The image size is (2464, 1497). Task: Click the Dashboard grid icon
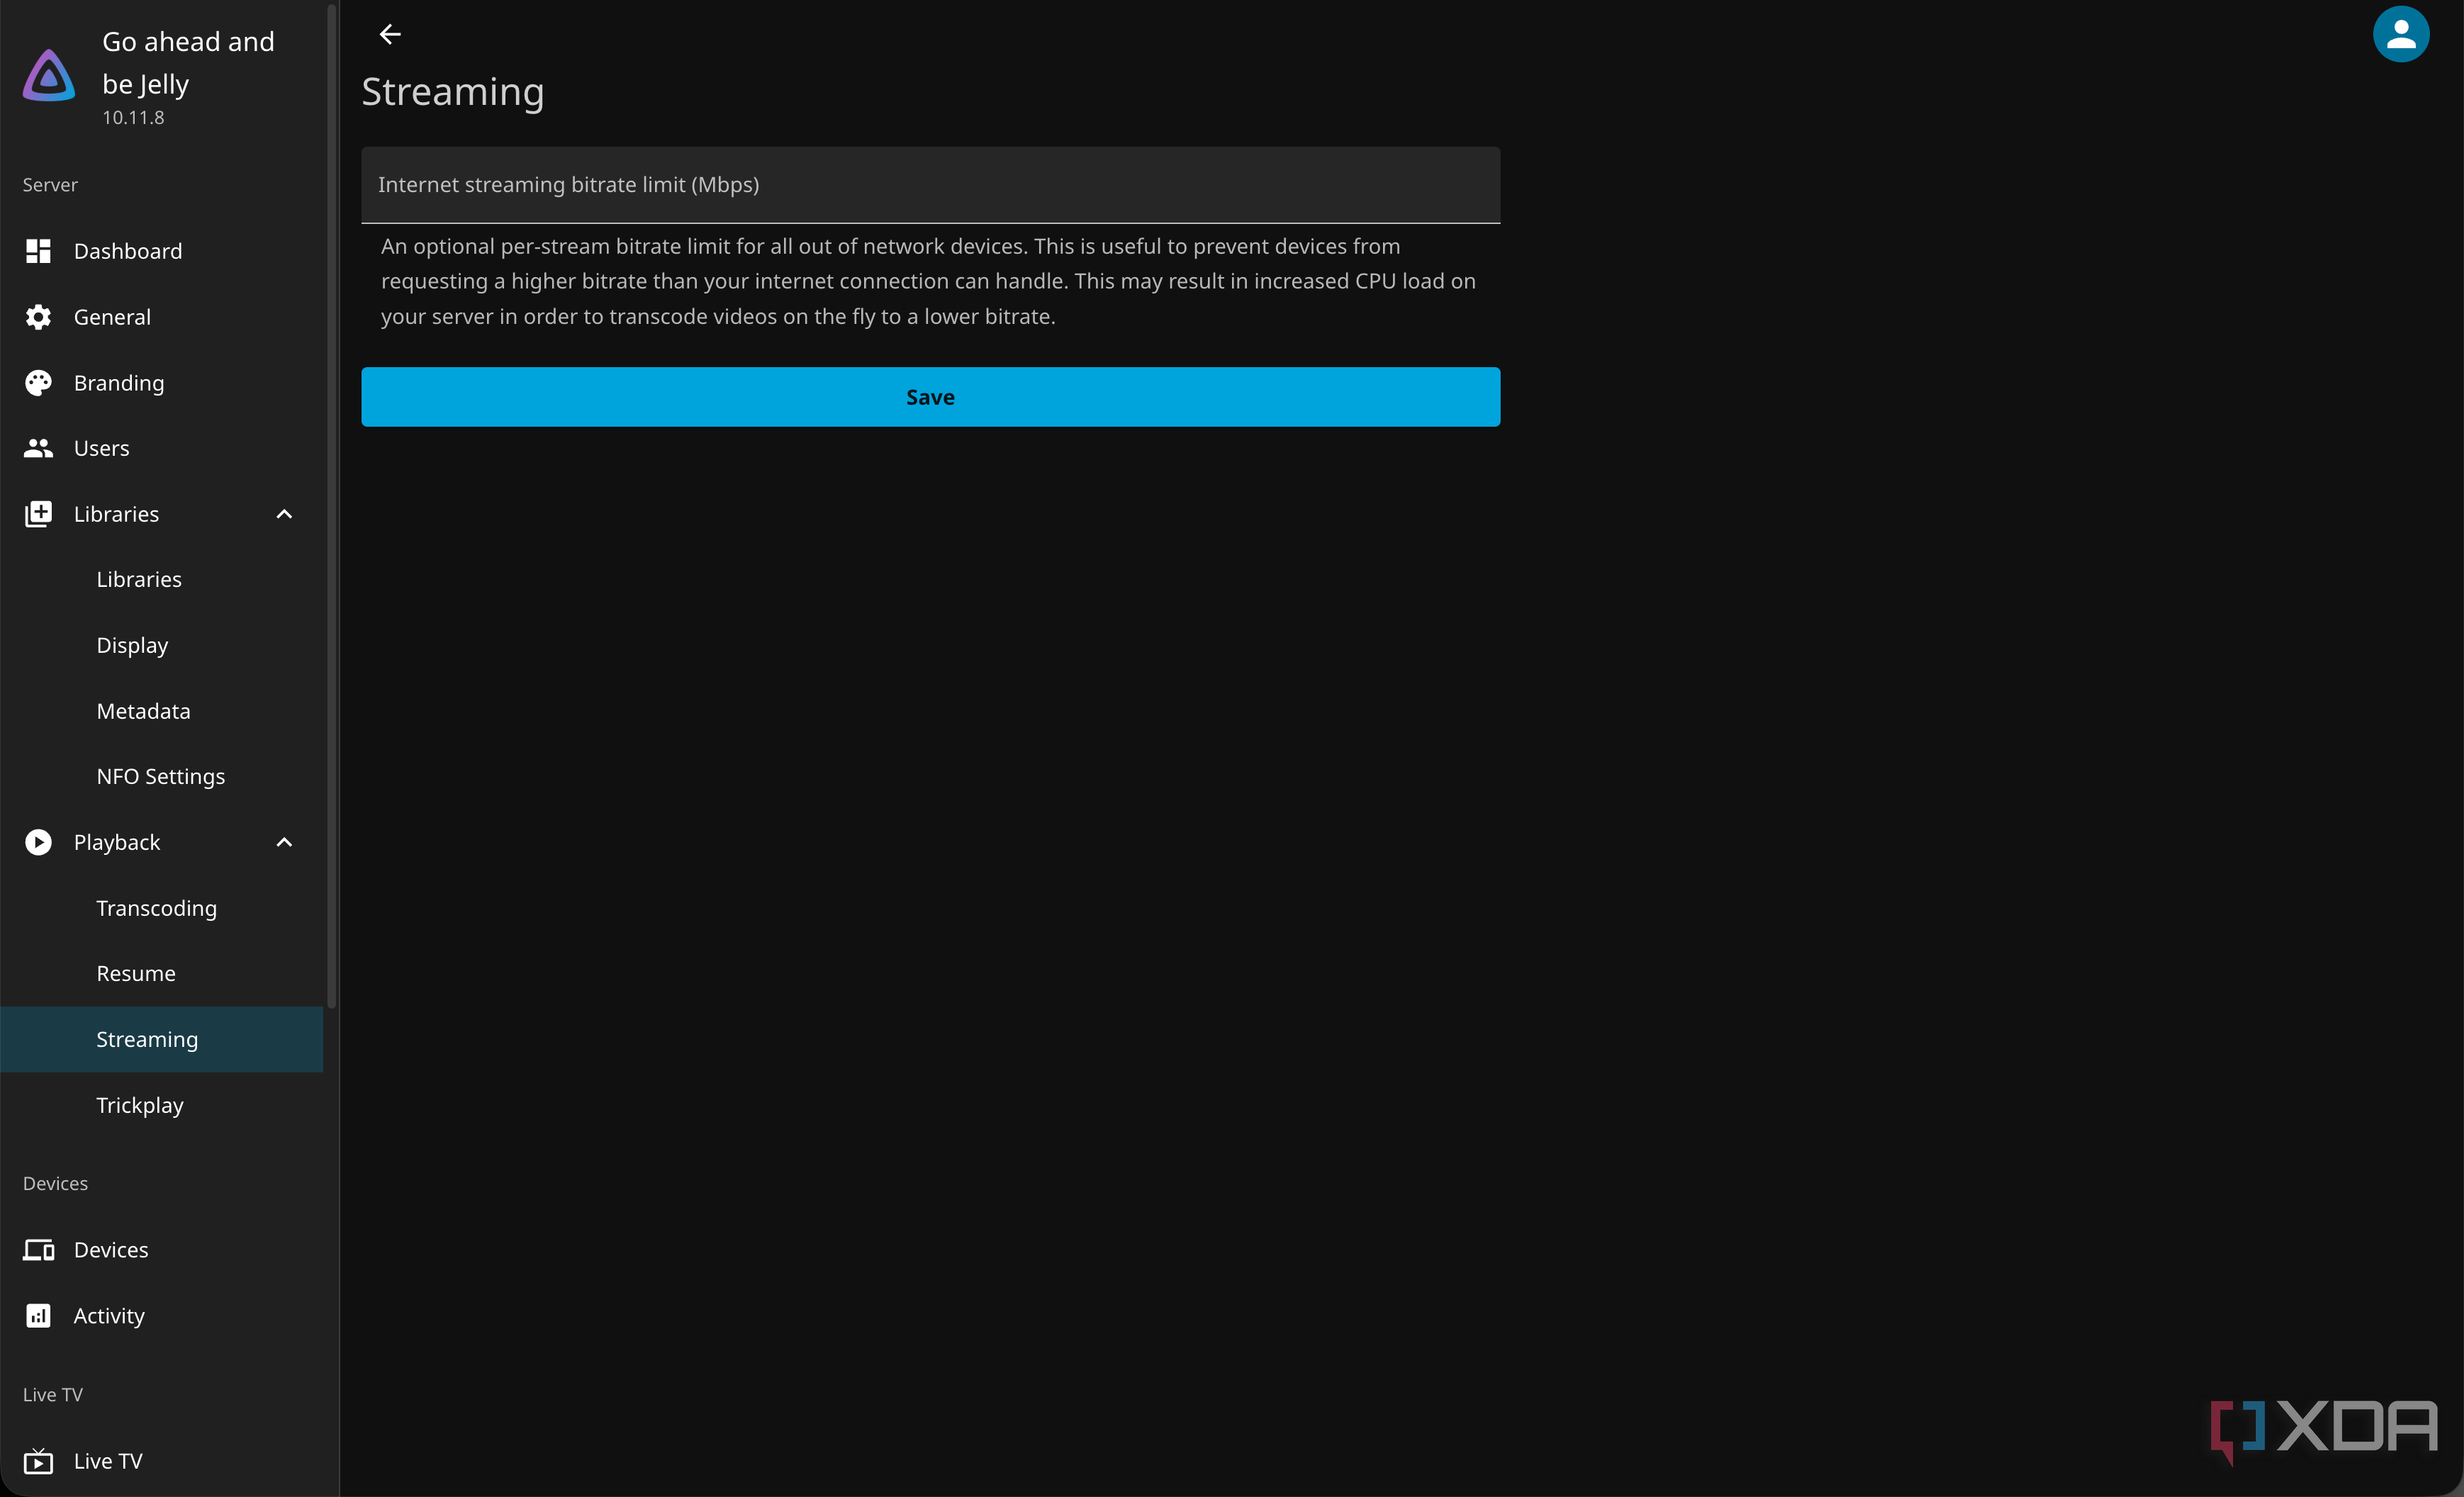tap(38, 251)
